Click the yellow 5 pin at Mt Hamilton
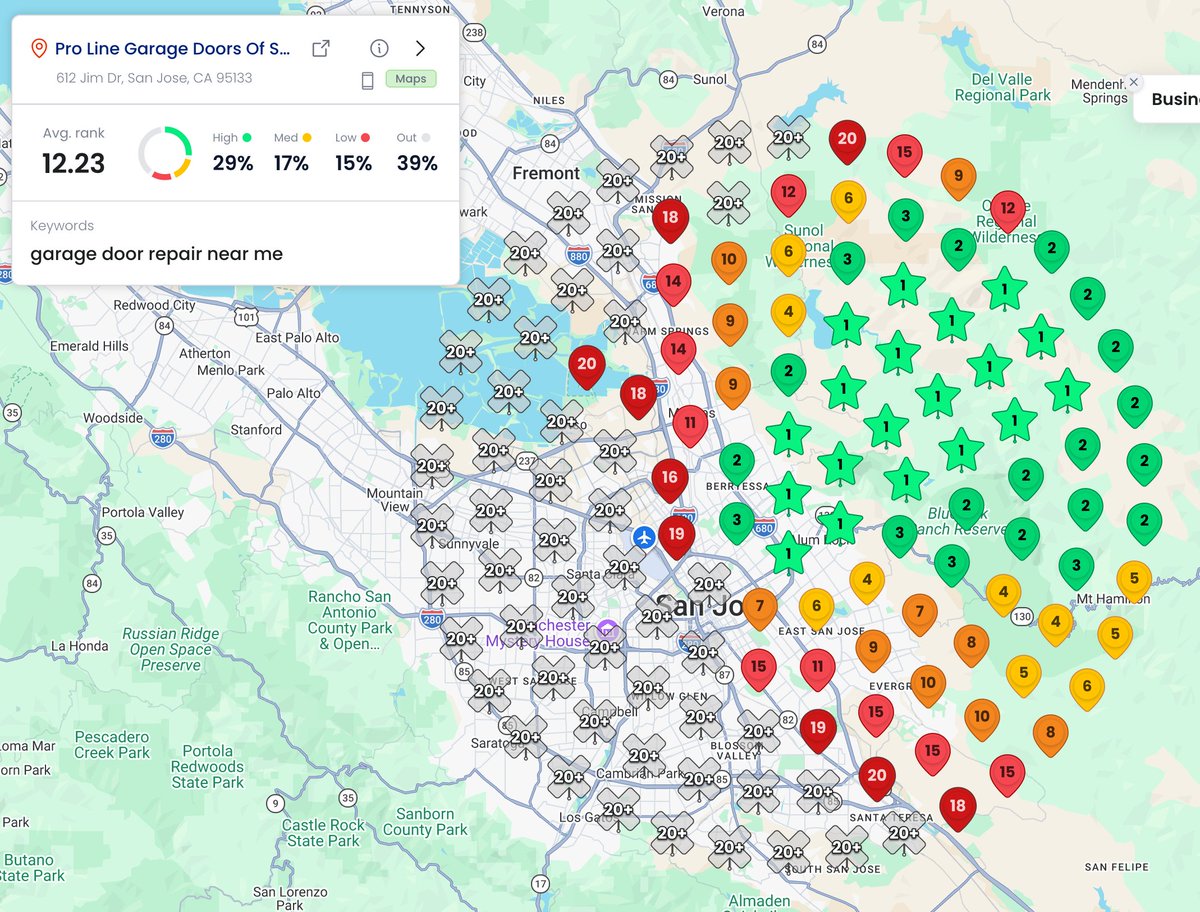Image resolution: width=1200 pixels, height=912 pixels. pyautogui.click(x=1134, y=580)
